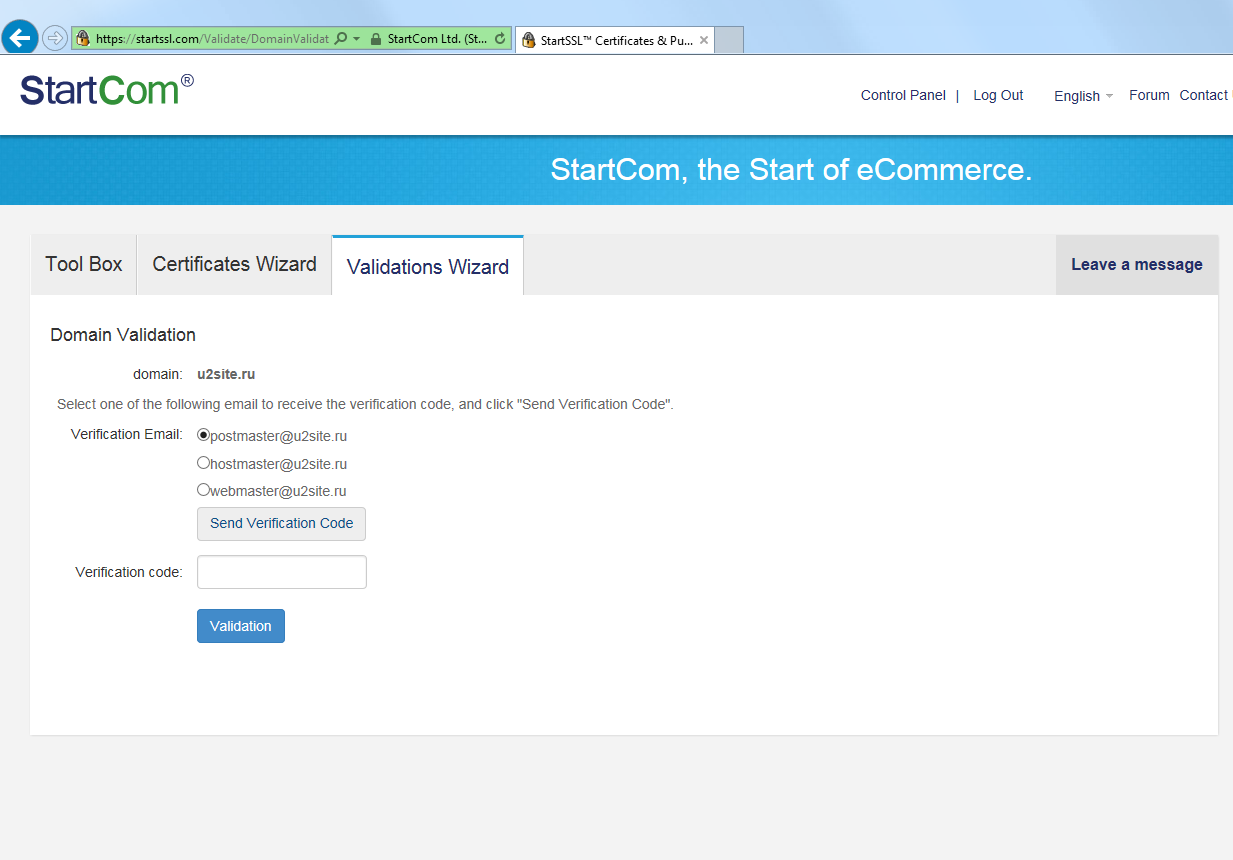Viewport: 1233px width, 860px height.
Task: Click the blue Validation button
Action: pyautogui.click(x=241, y=626)
